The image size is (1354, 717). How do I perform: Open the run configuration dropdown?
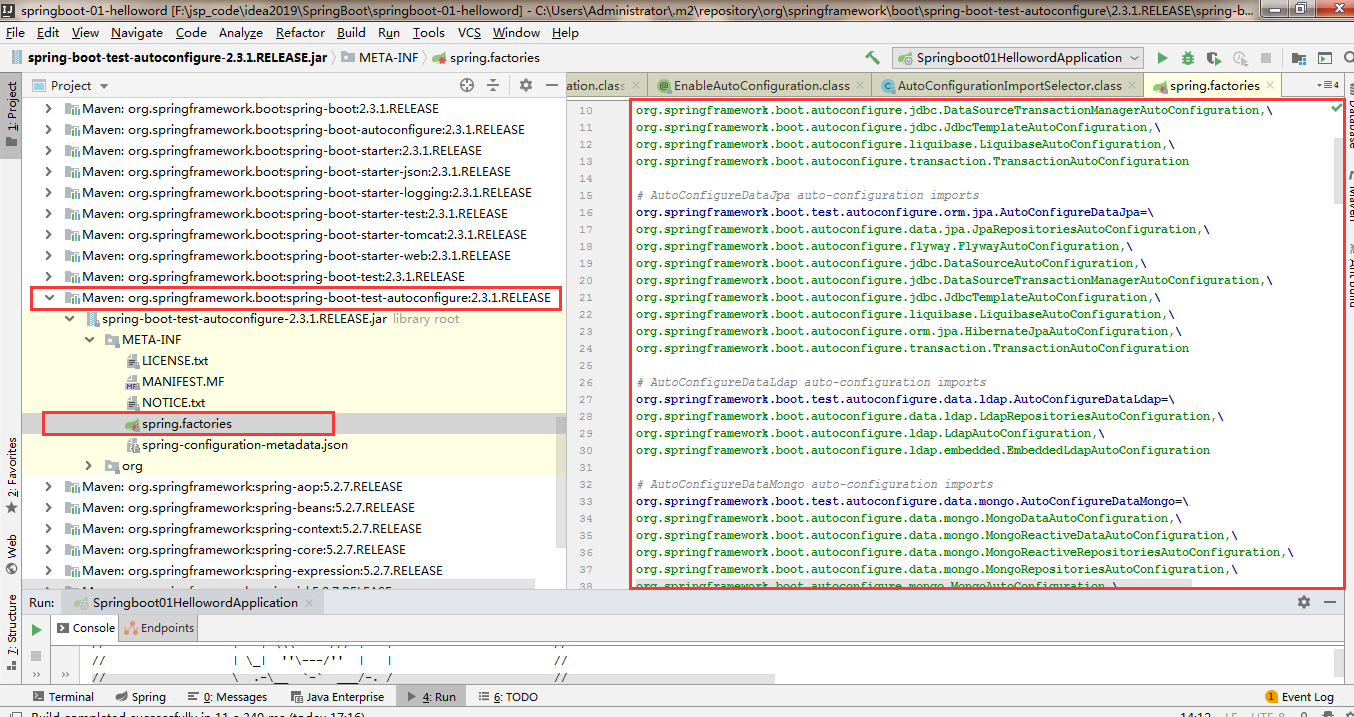point(1019,58)
